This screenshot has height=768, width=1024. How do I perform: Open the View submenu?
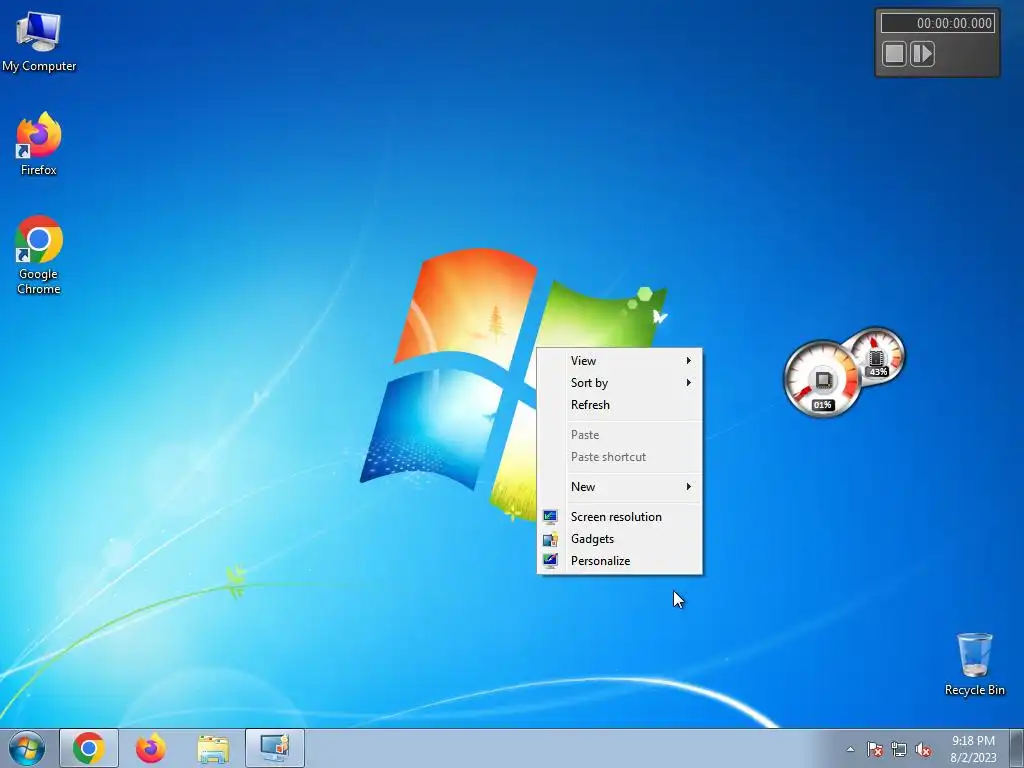click(620, 360)
